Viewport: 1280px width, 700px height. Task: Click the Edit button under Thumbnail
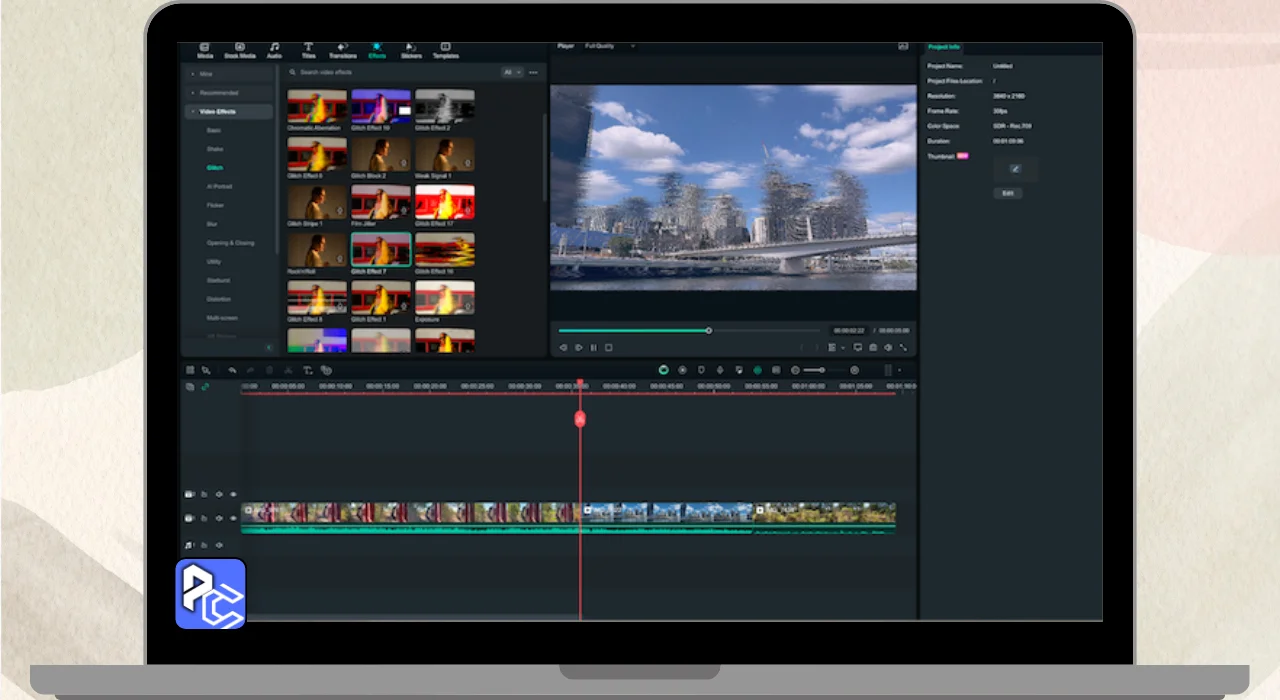tap(1008, 193)
